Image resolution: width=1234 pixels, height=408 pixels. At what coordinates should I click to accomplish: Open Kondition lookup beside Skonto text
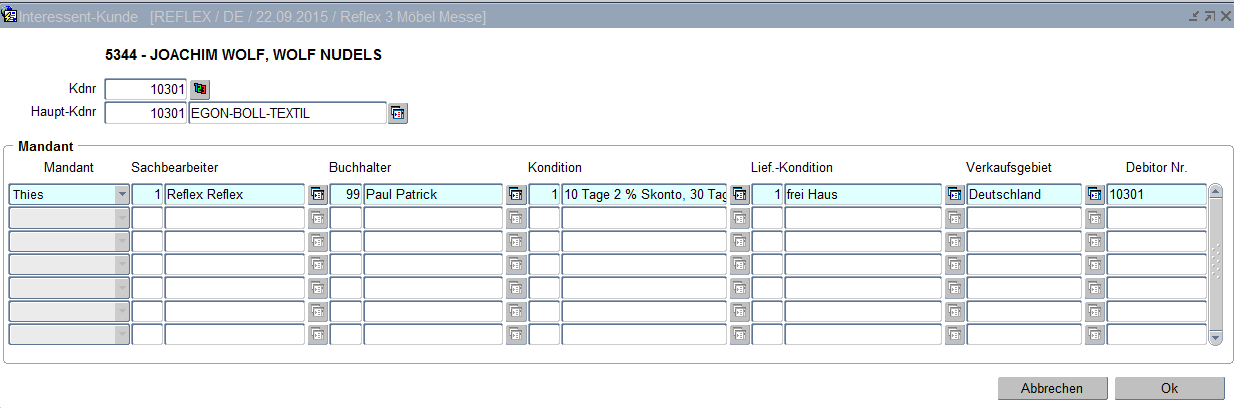740,194
